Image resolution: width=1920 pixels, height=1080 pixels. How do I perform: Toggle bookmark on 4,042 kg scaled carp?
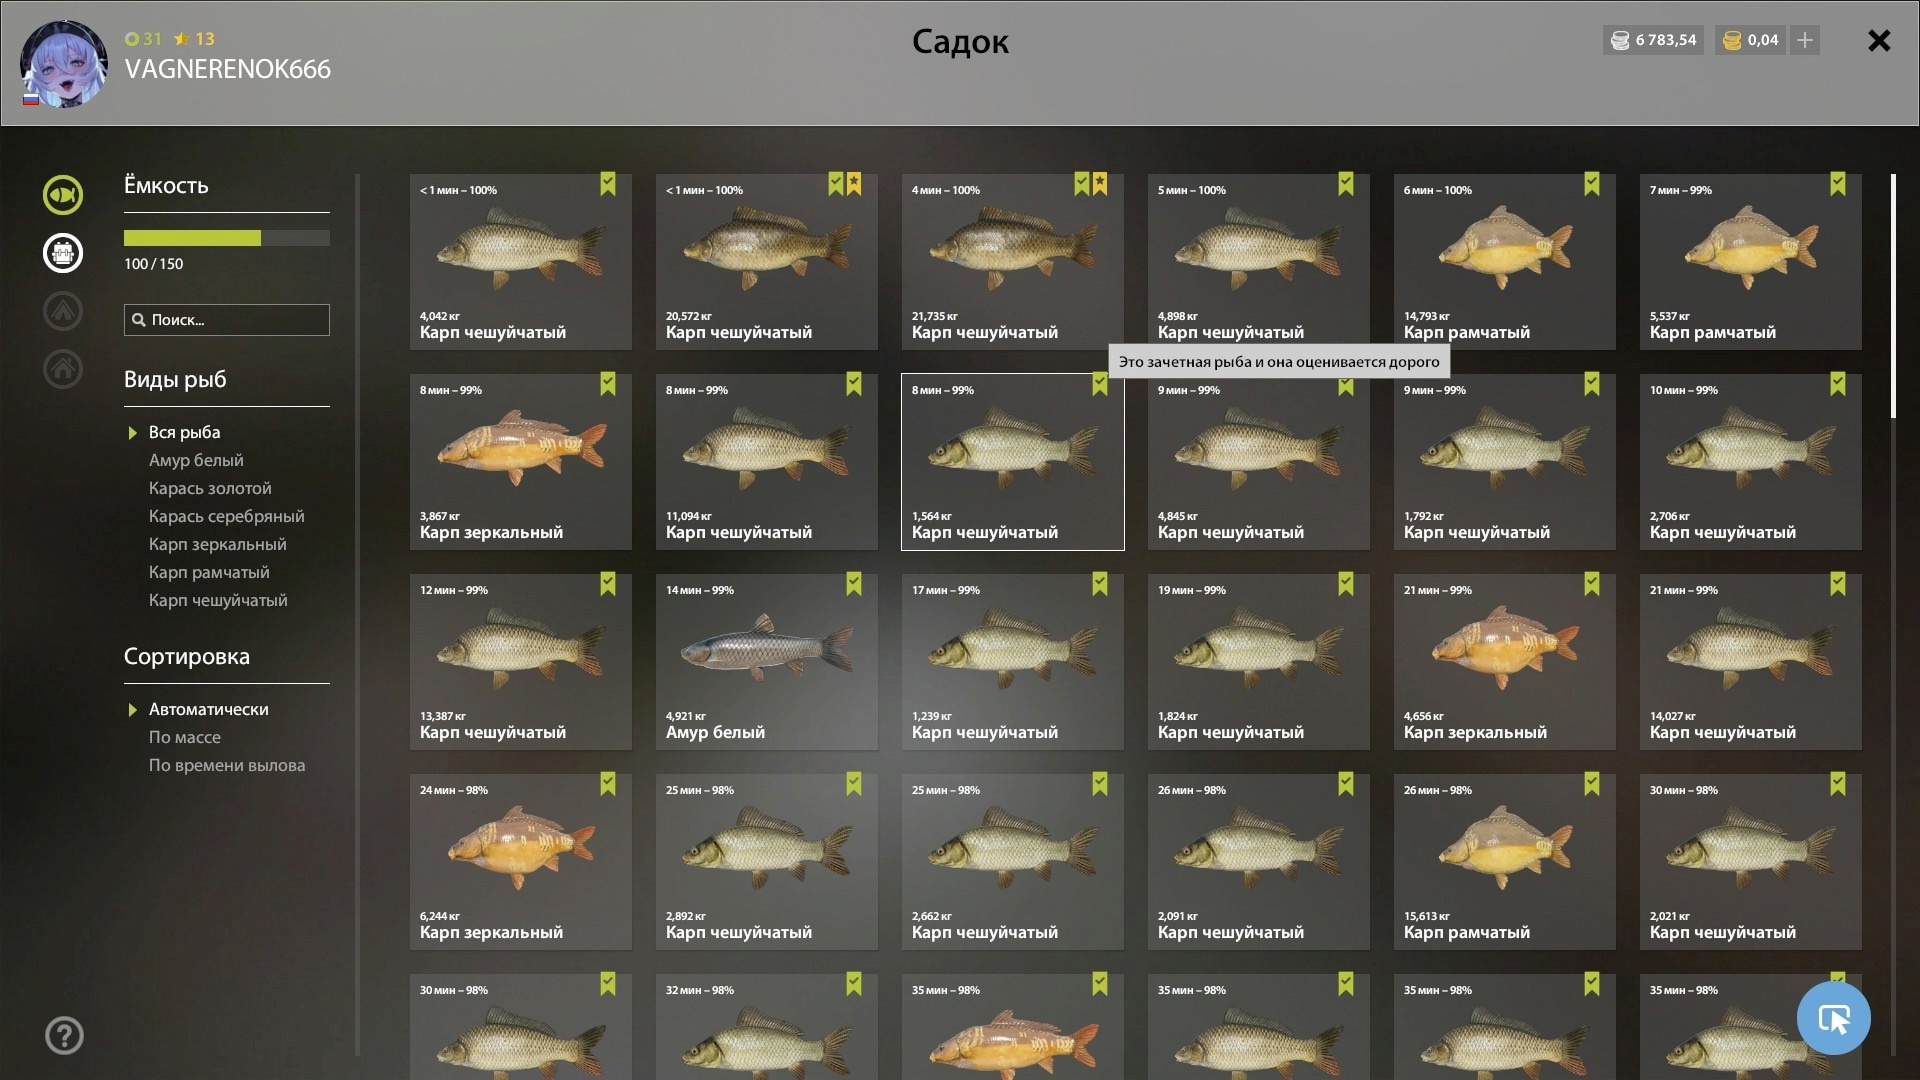(x=608, y=184)
